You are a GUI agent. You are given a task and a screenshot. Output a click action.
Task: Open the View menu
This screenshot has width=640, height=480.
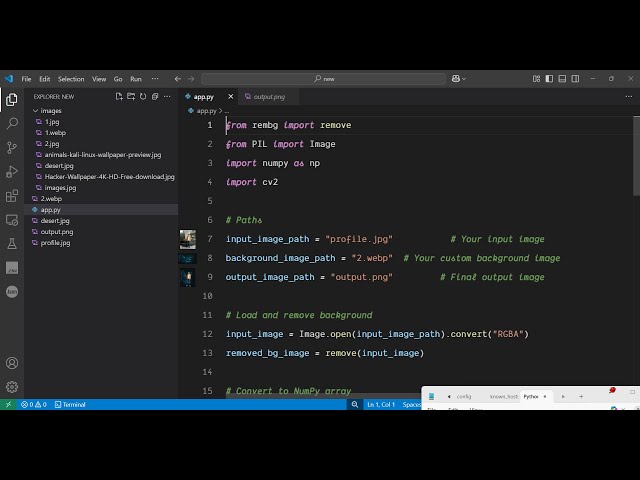click(x=99, y=79)
